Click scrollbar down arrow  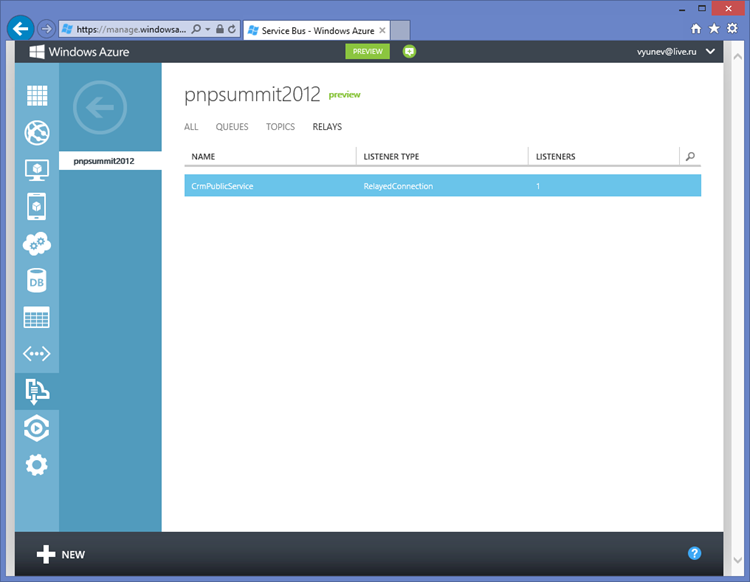[738, 560]
